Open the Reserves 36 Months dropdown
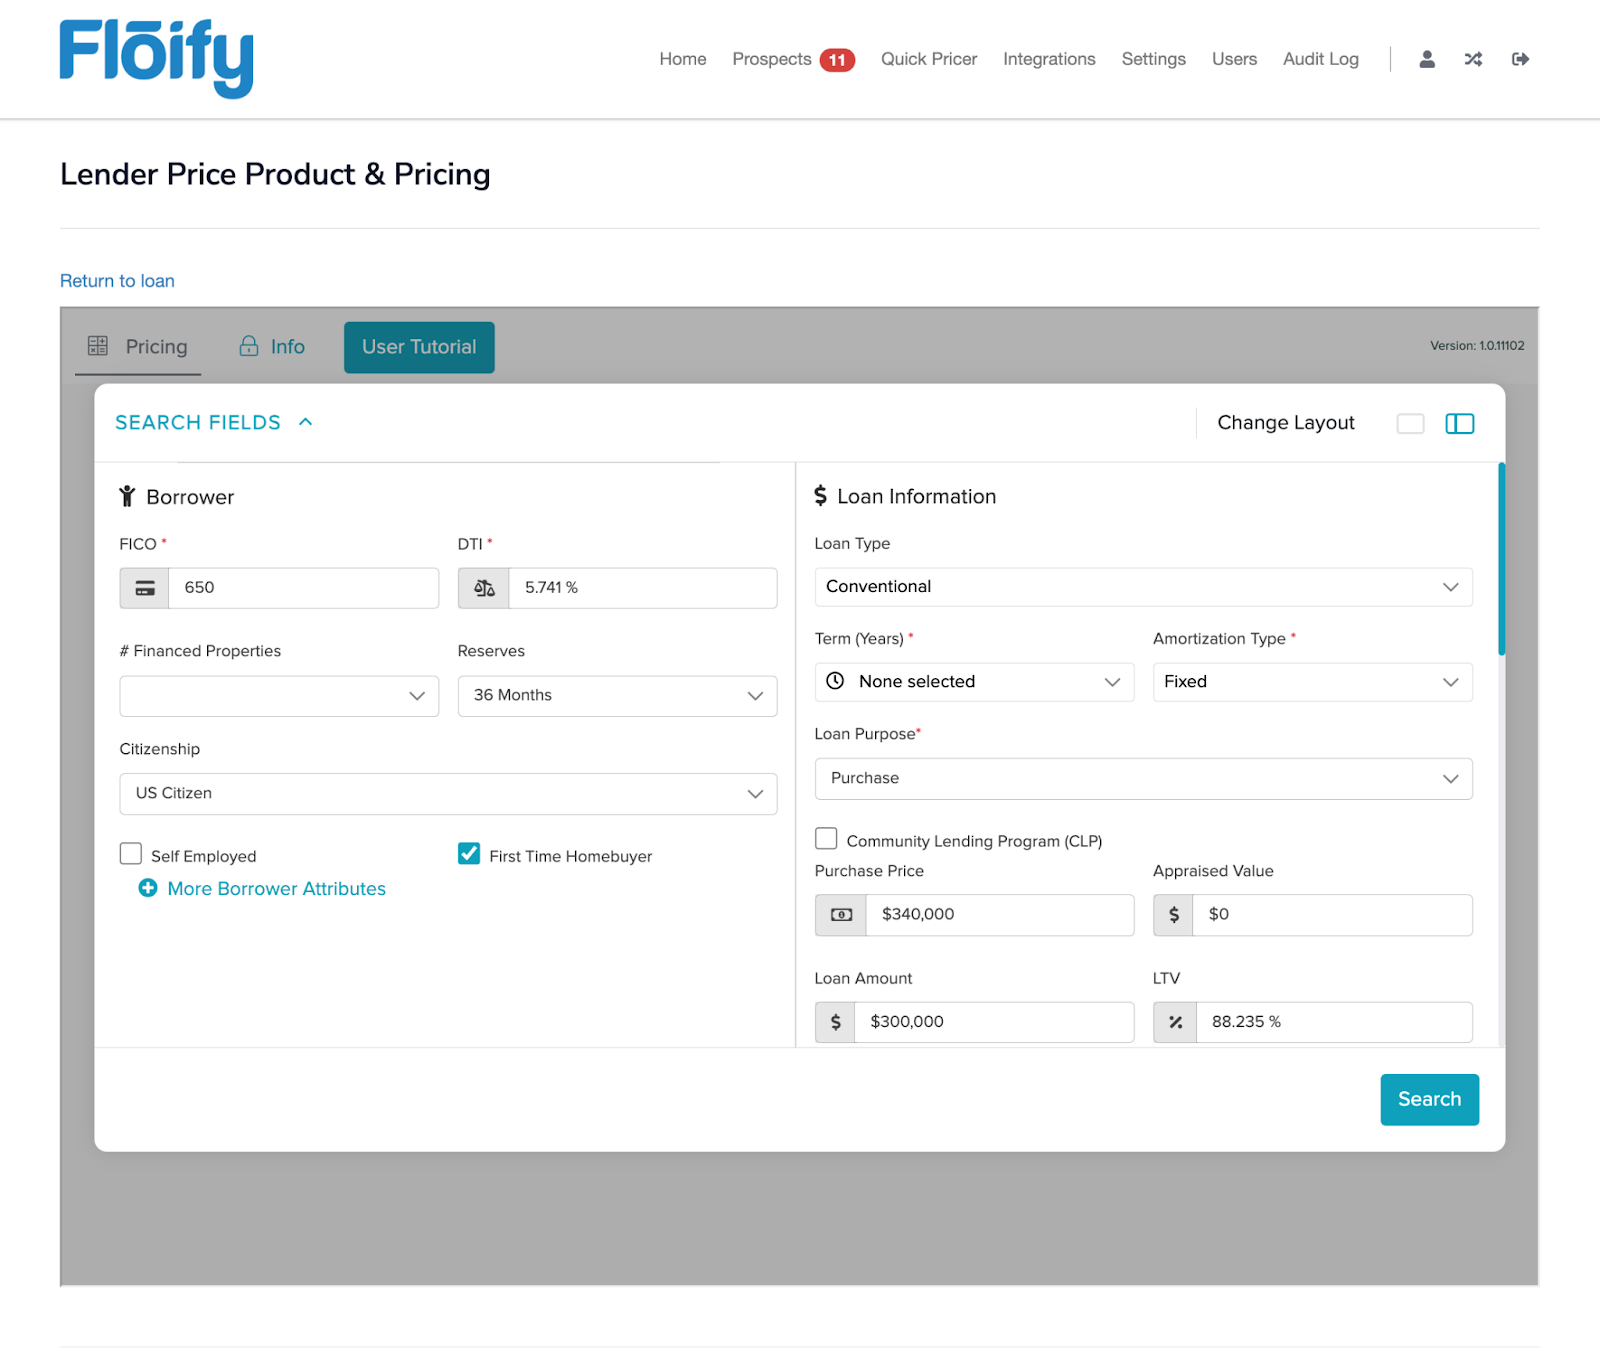This screenshot has height=1356, width=1600. tap(617, 696)
